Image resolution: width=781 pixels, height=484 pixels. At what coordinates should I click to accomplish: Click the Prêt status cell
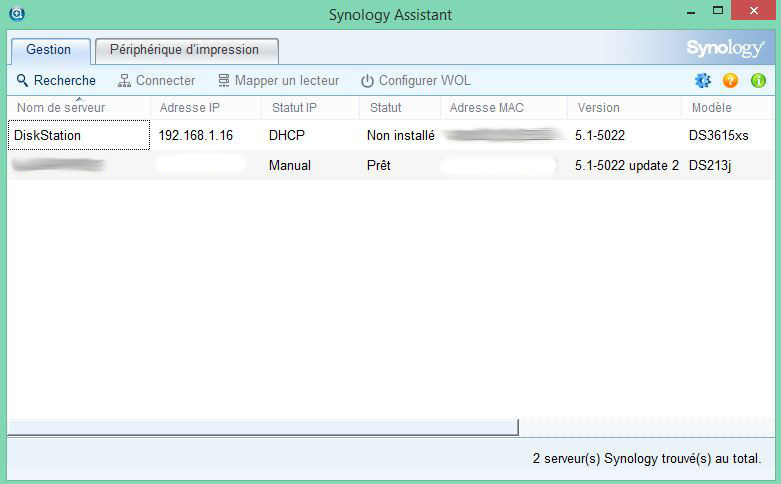[x=379, y=165]
